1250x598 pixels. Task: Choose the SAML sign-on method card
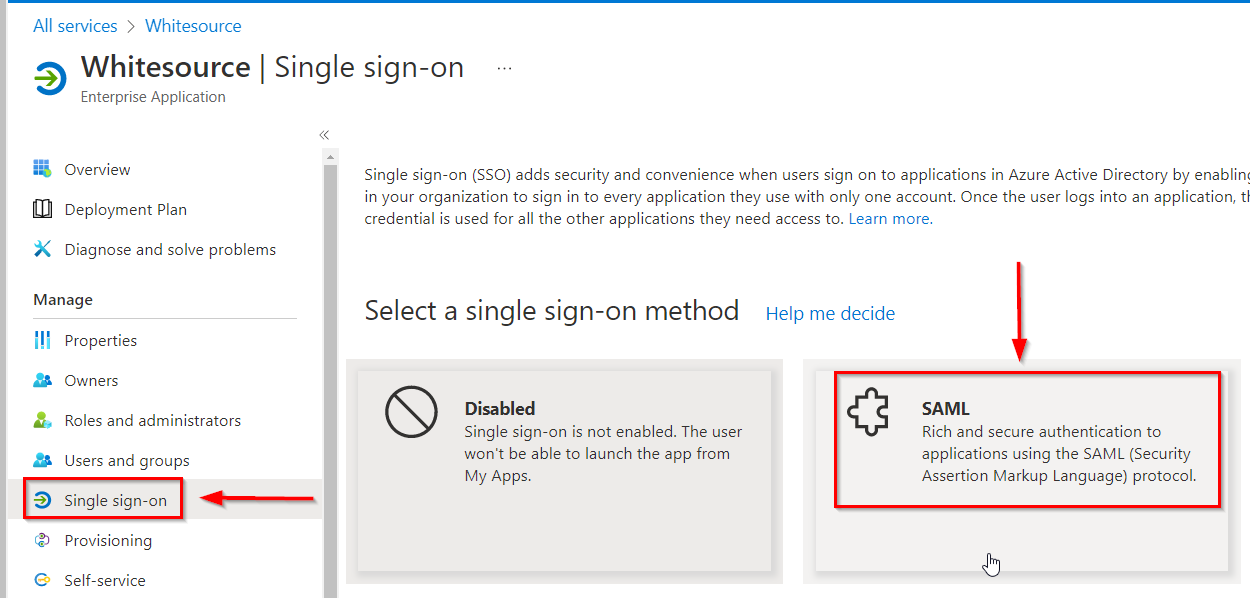[1027, 440]
